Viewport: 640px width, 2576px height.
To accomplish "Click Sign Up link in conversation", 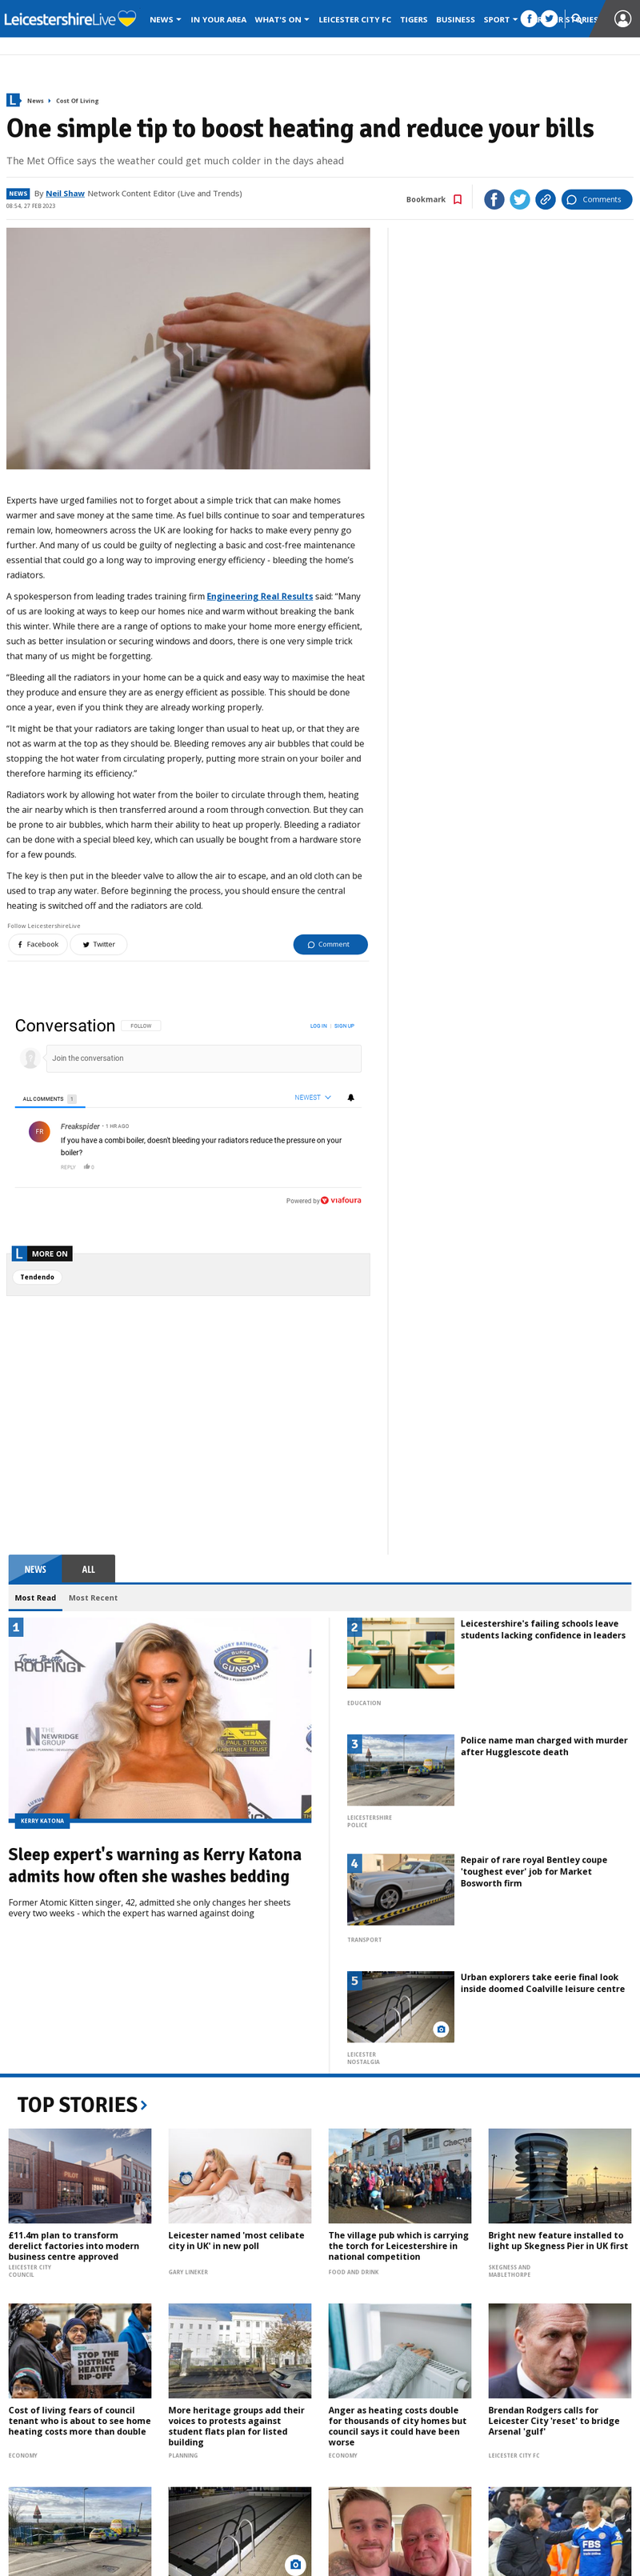I will (344, 1026).
